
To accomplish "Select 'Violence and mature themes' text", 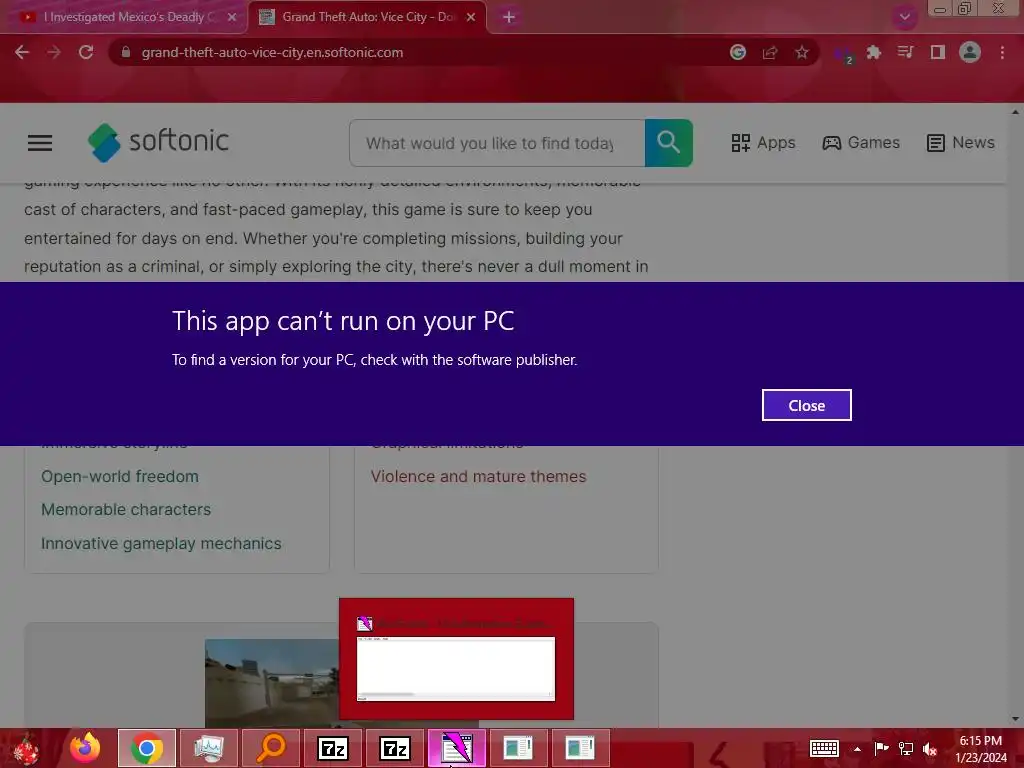I will tap(479, 476).
